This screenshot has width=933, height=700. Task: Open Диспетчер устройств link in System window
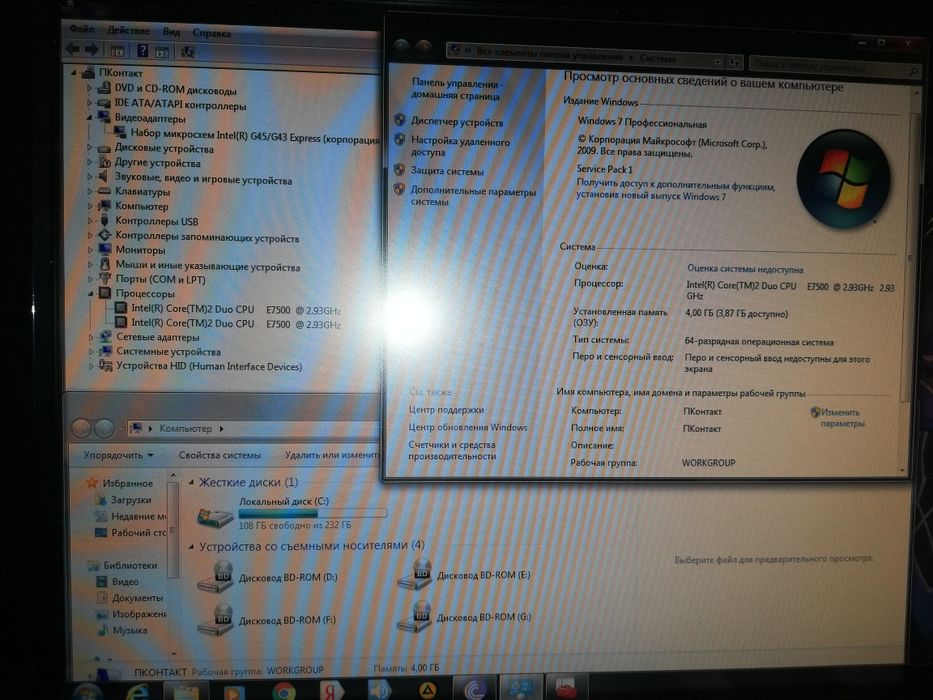tap(456, 121)
